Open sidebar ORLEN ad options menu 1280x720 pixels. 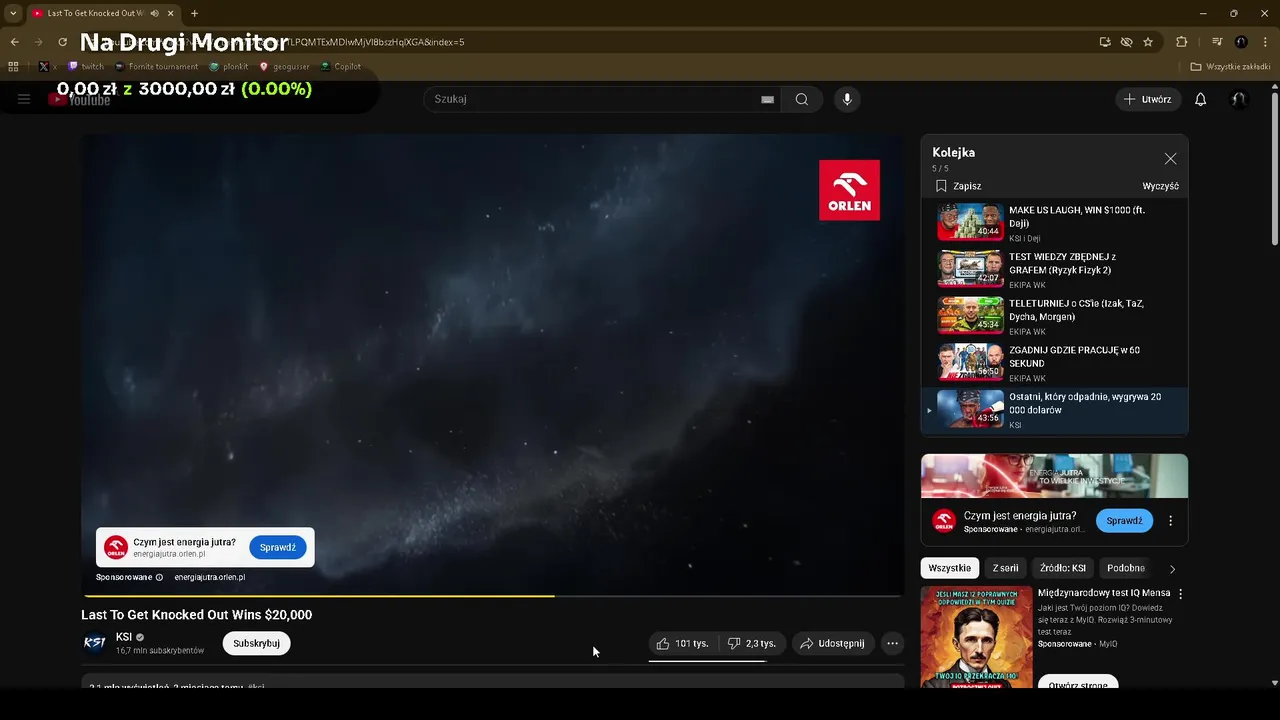point(1170,520)
